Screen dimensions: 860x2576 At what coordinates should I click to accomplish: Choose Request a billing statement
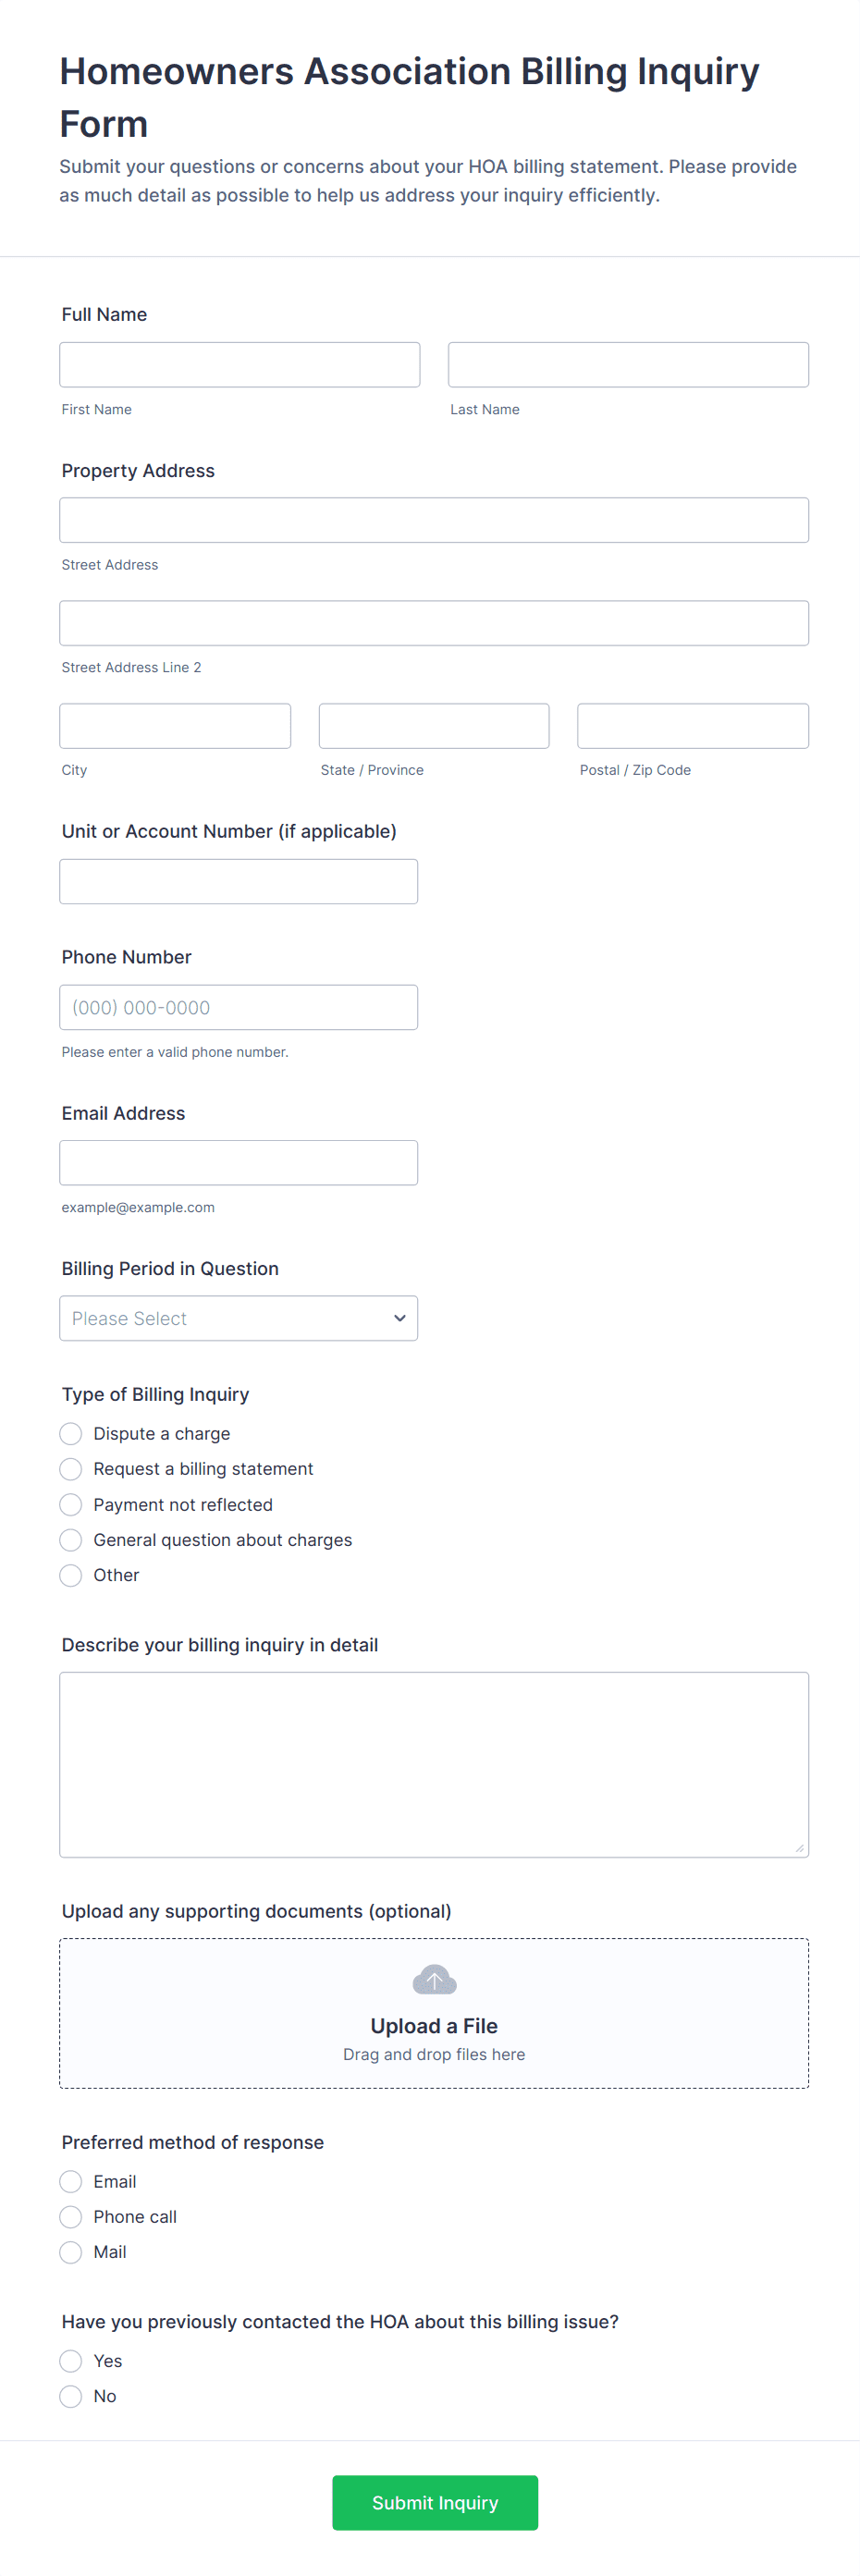pyautogui.click(x=71, y=1469)
